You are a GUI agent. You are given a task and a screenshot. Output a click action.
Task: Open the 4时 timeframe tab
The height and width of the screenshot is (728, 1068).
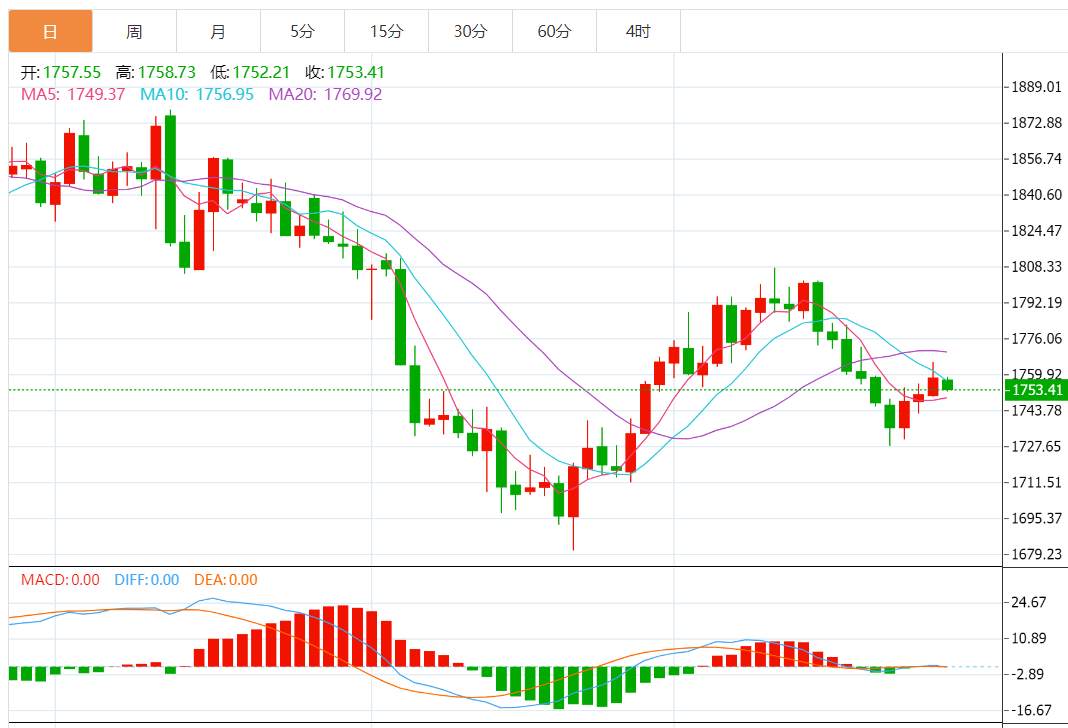tap(638, 31)
